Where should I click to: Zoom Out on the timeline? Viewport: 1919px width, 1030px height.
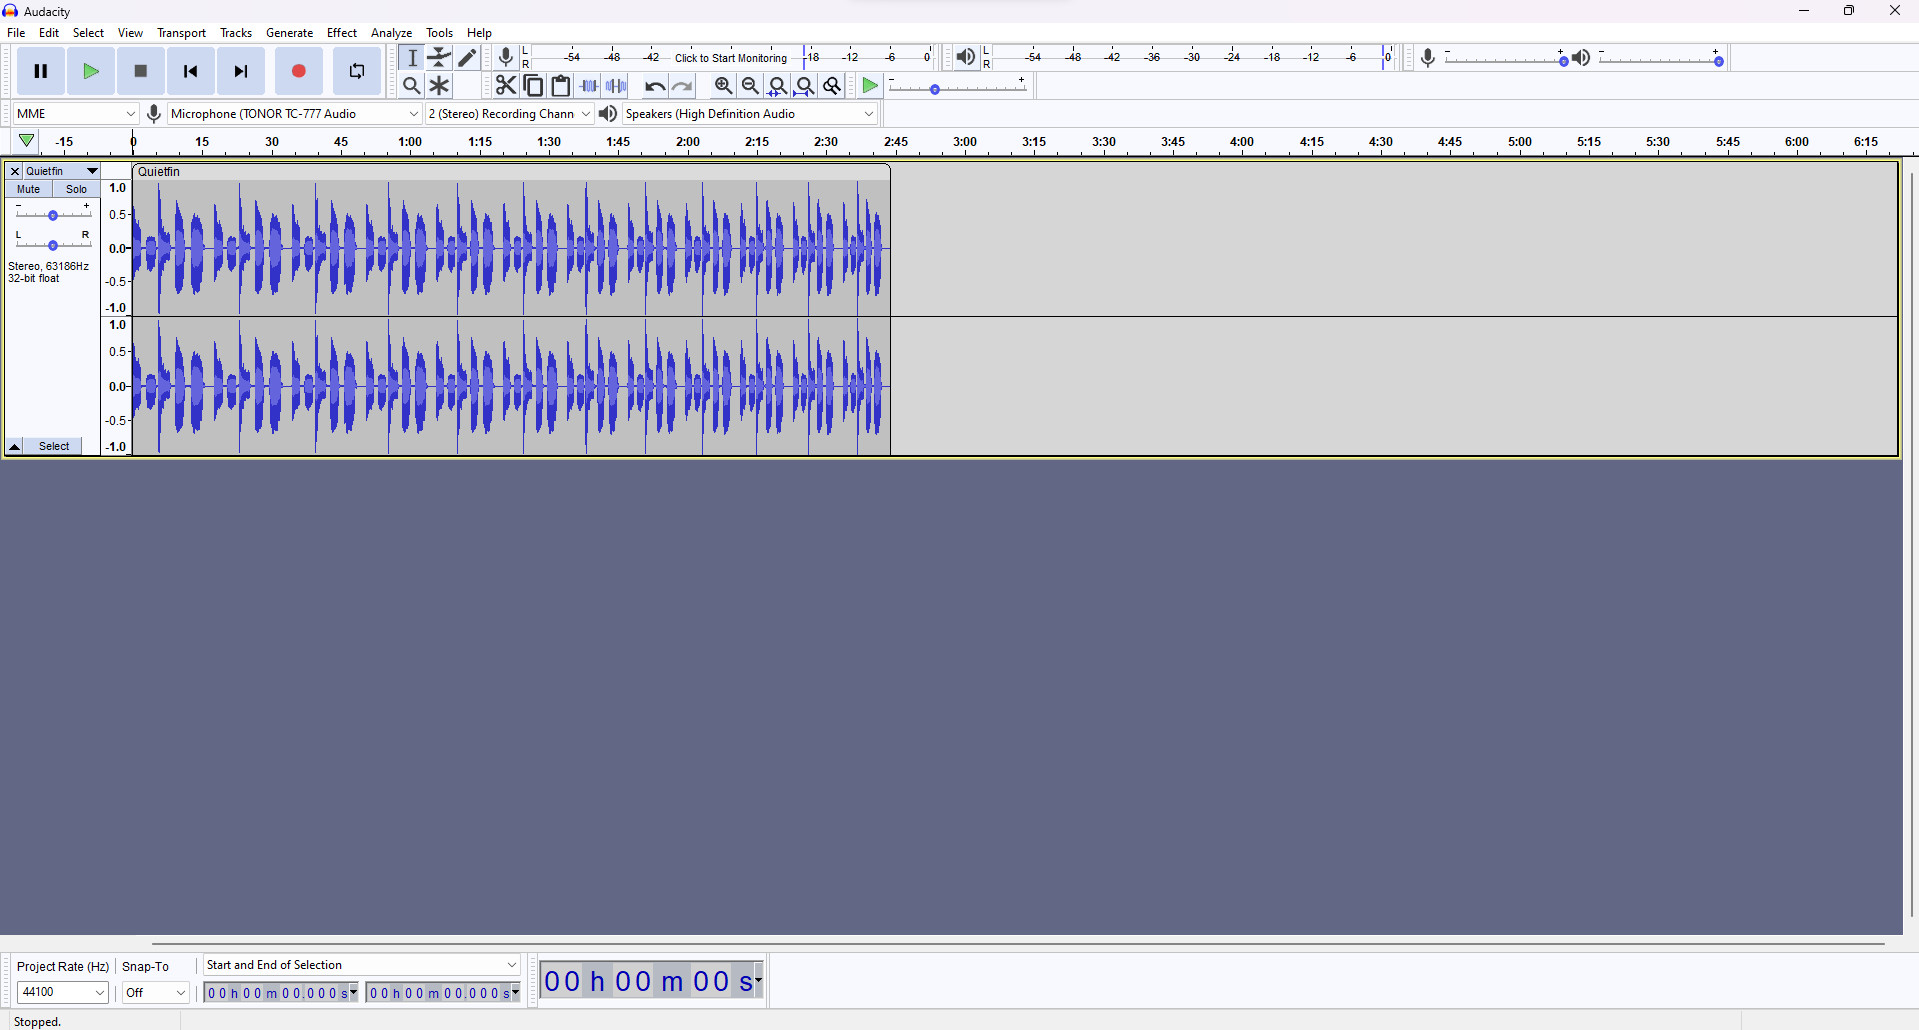(750, 86)
